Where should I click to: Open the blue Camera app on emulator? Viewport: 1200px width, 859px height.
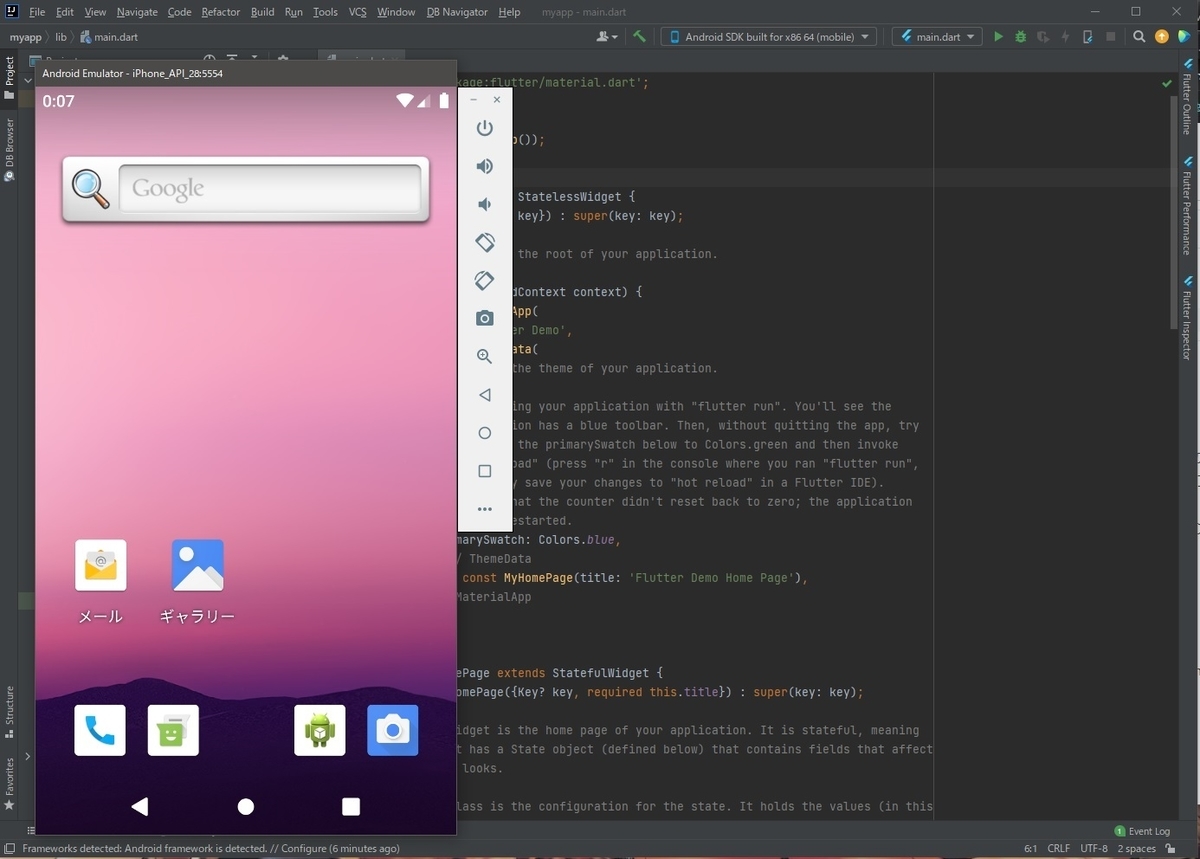point(392,730)
